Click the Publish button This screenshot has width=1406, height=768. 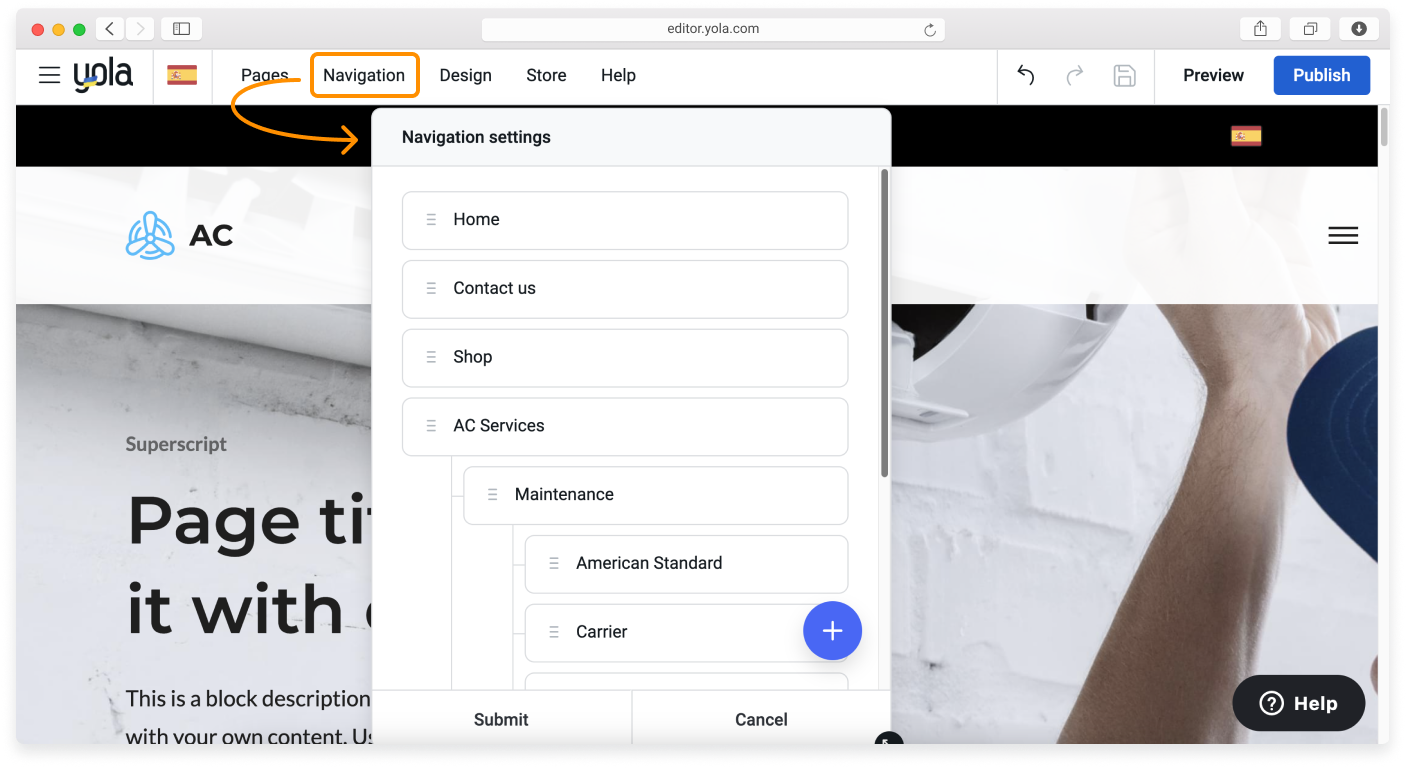click(1321, 75)
